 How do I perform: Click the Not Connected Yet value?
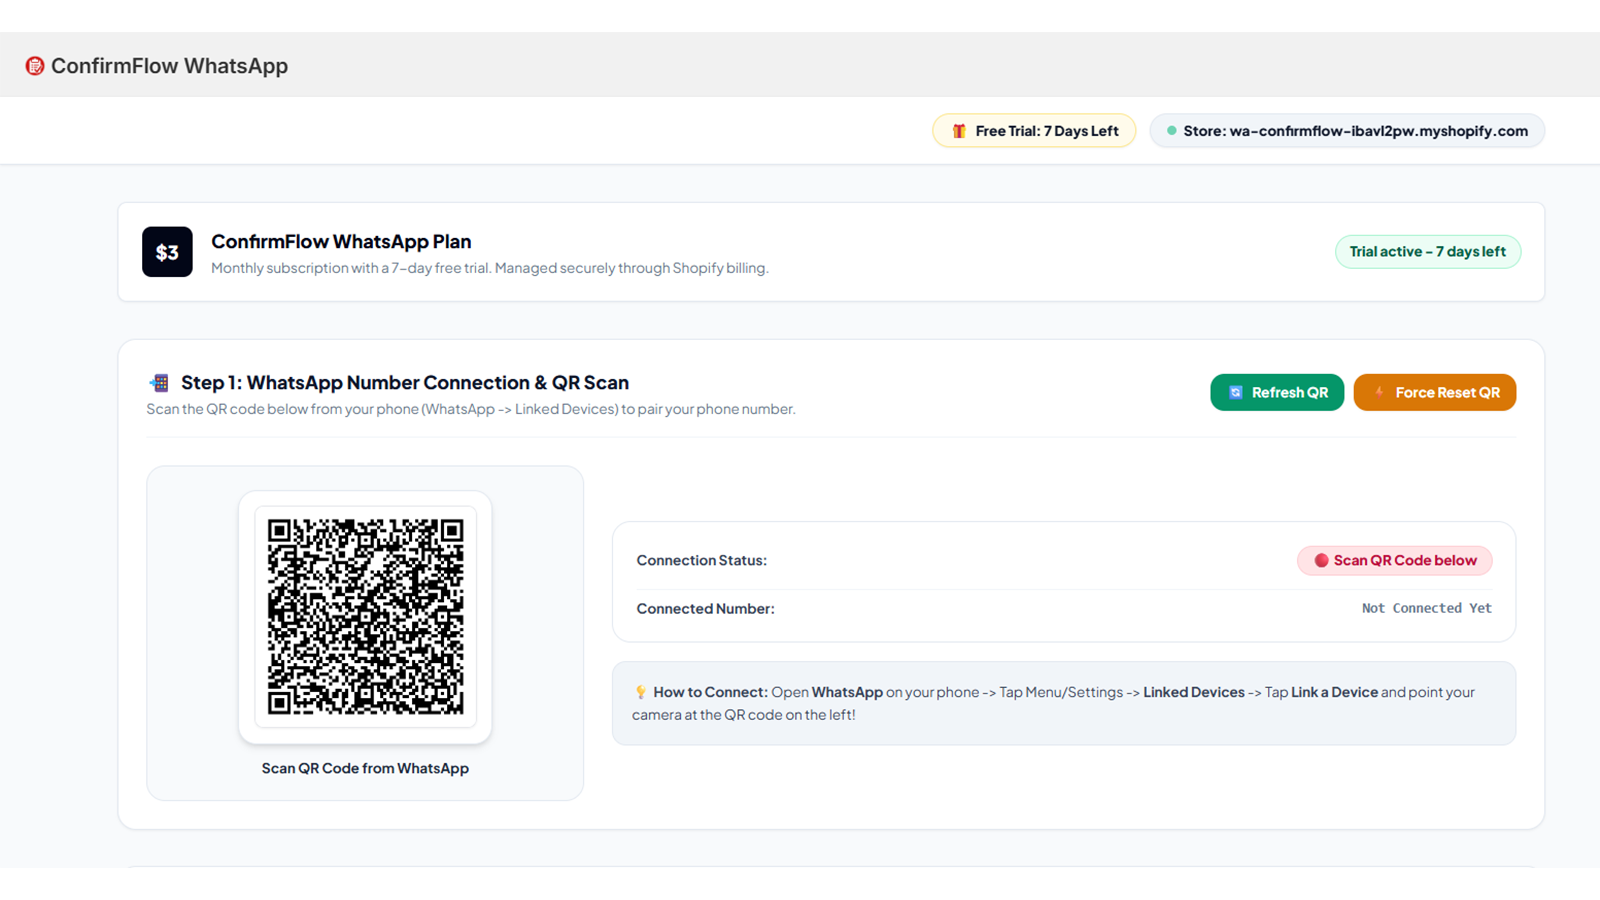point(1427,608)
